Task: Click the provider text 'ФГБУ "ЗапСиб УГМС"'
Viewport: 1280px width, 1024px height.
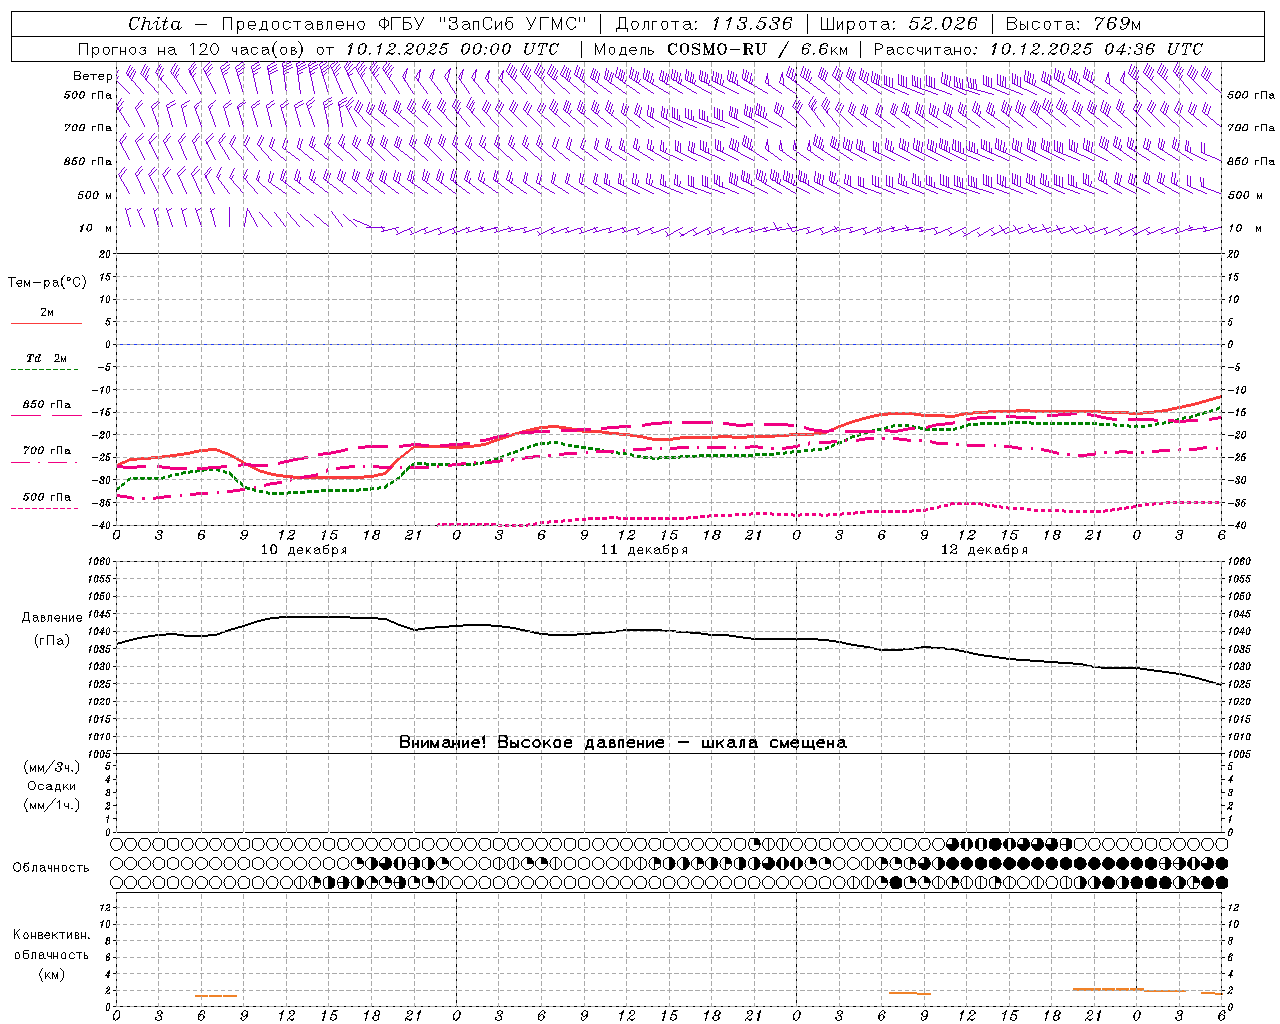Action: click(483, 24)
